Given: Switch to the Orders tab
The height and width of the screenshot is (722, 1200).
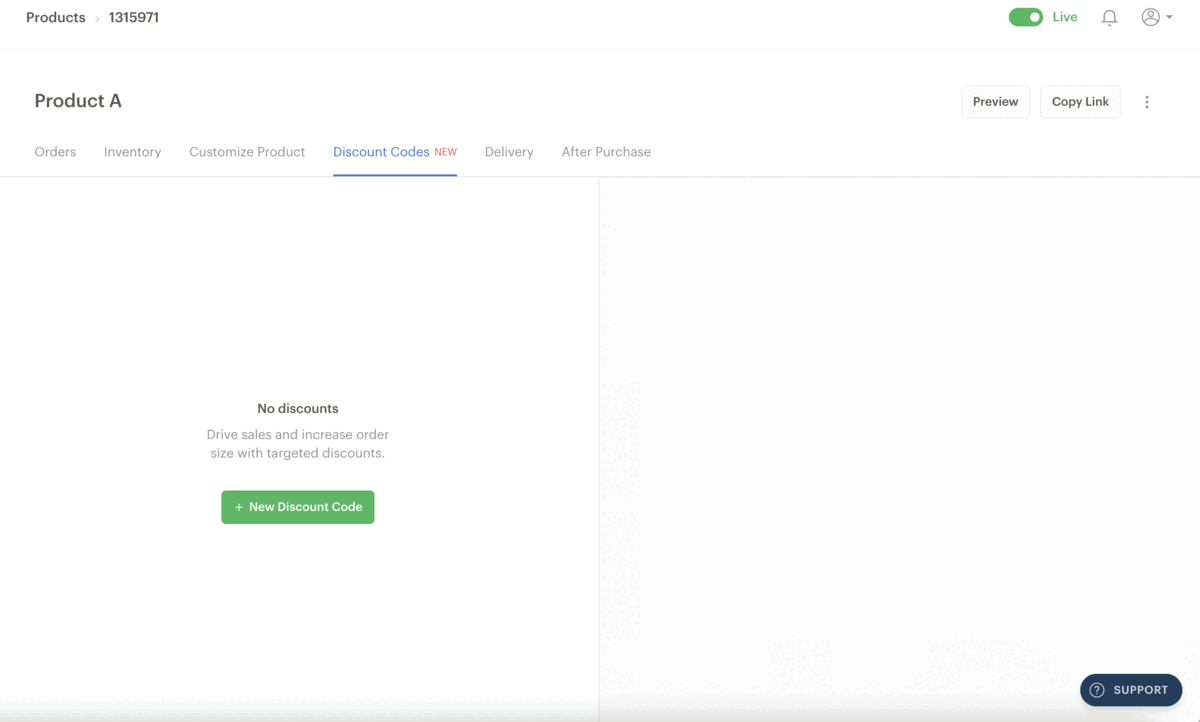Looking at the screenshot, I should [55, 152].
